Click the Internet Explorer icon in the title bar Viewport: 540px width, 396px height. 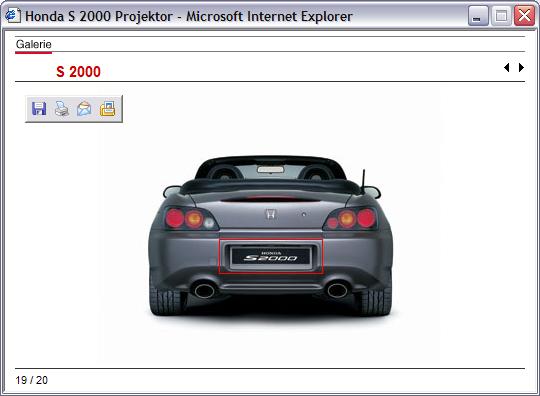pyautogui.click(x=12, y=16)
